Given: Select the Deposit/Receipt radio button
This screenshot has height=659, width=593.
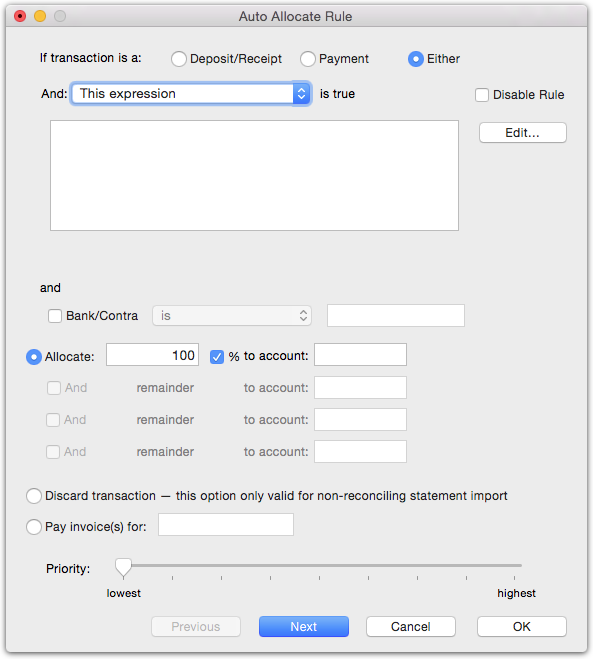Looking at the screenshot, I should pyautogui.click(x=179, y=59).
